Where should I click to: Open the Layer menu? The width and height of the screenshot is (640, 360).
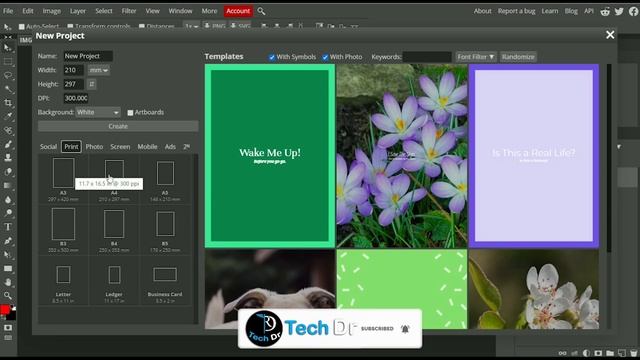78,11
